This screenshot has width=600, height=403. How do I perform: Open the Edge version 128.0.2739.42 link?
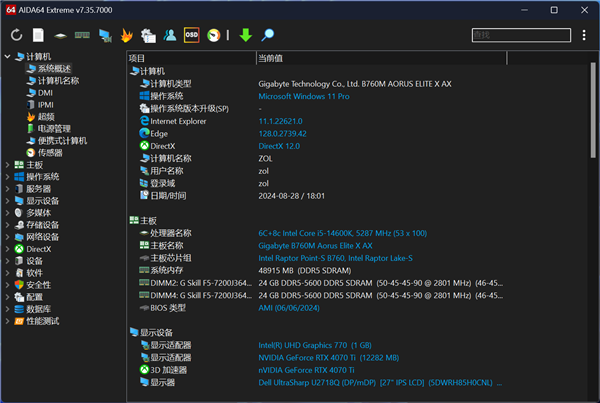coord(282,134)
